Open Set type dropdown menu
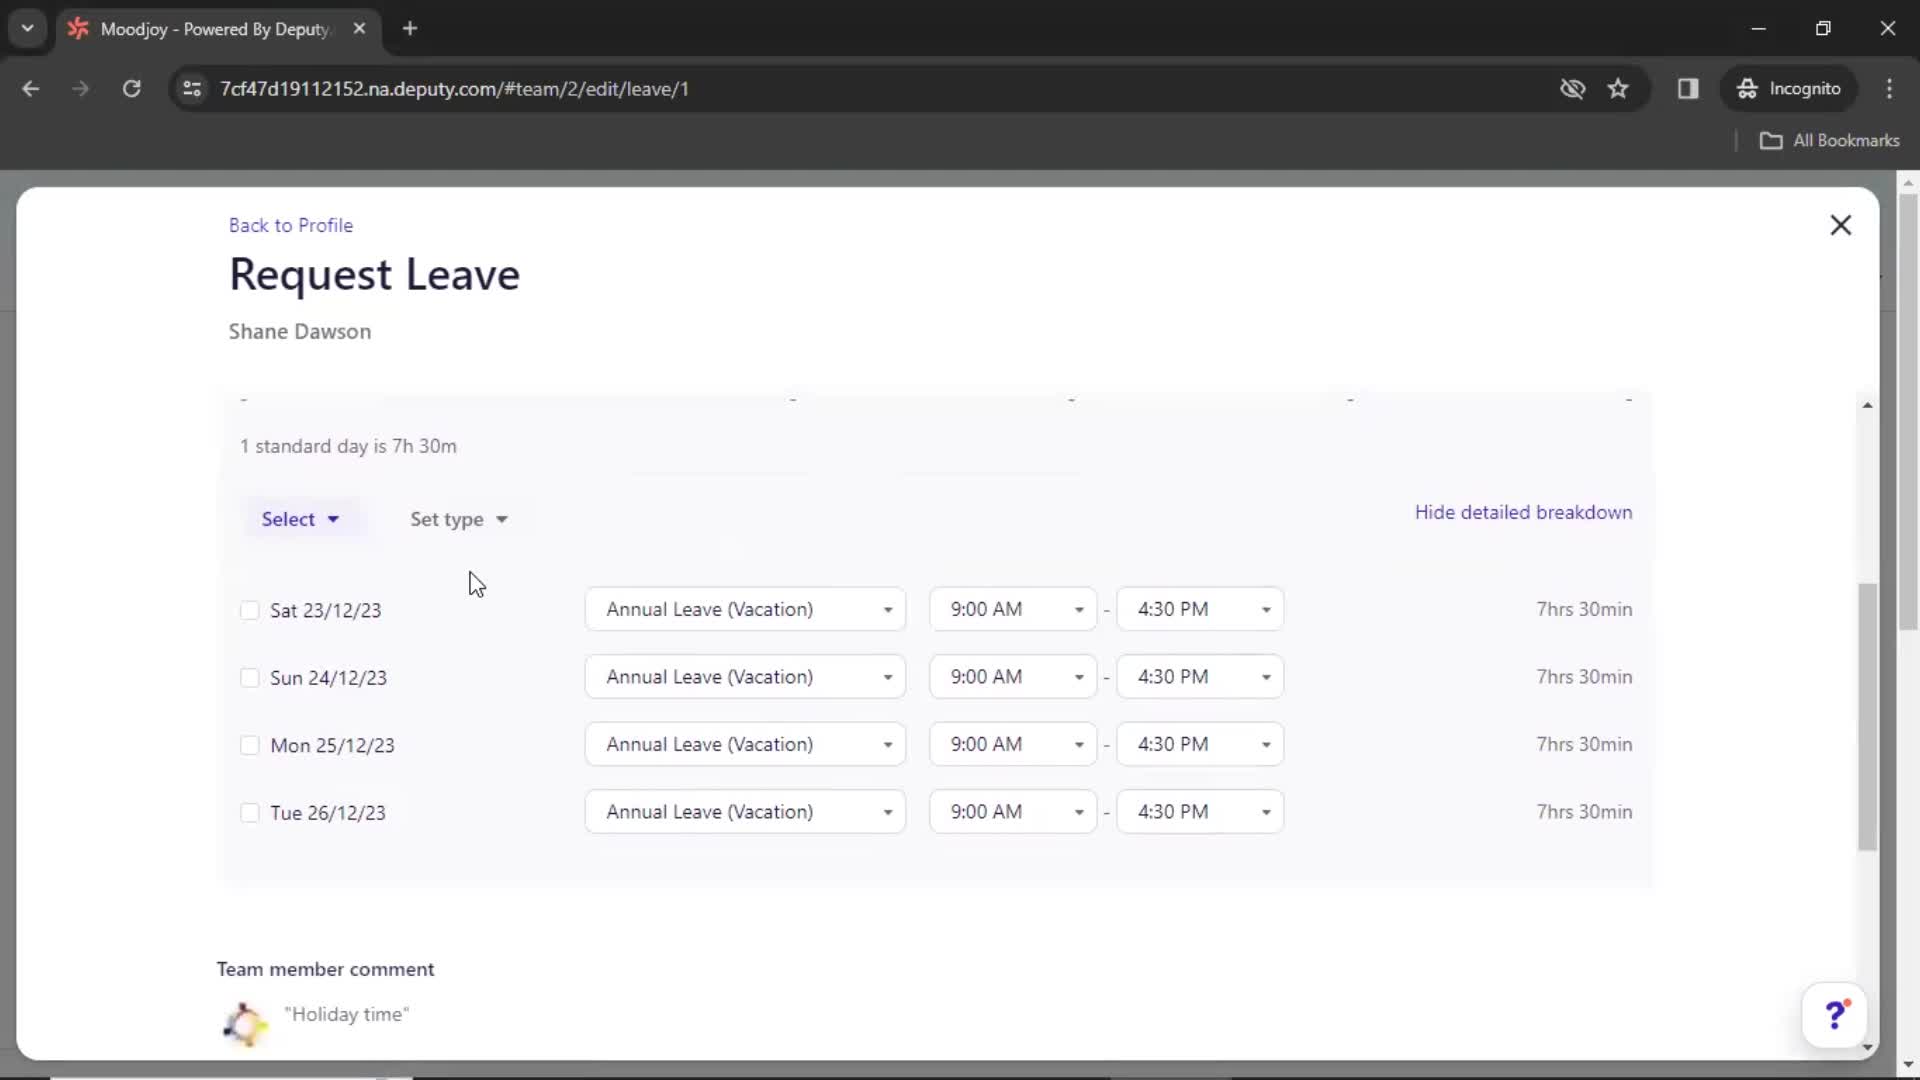This screenshot has width=1920, height=1080. [460, 518]
